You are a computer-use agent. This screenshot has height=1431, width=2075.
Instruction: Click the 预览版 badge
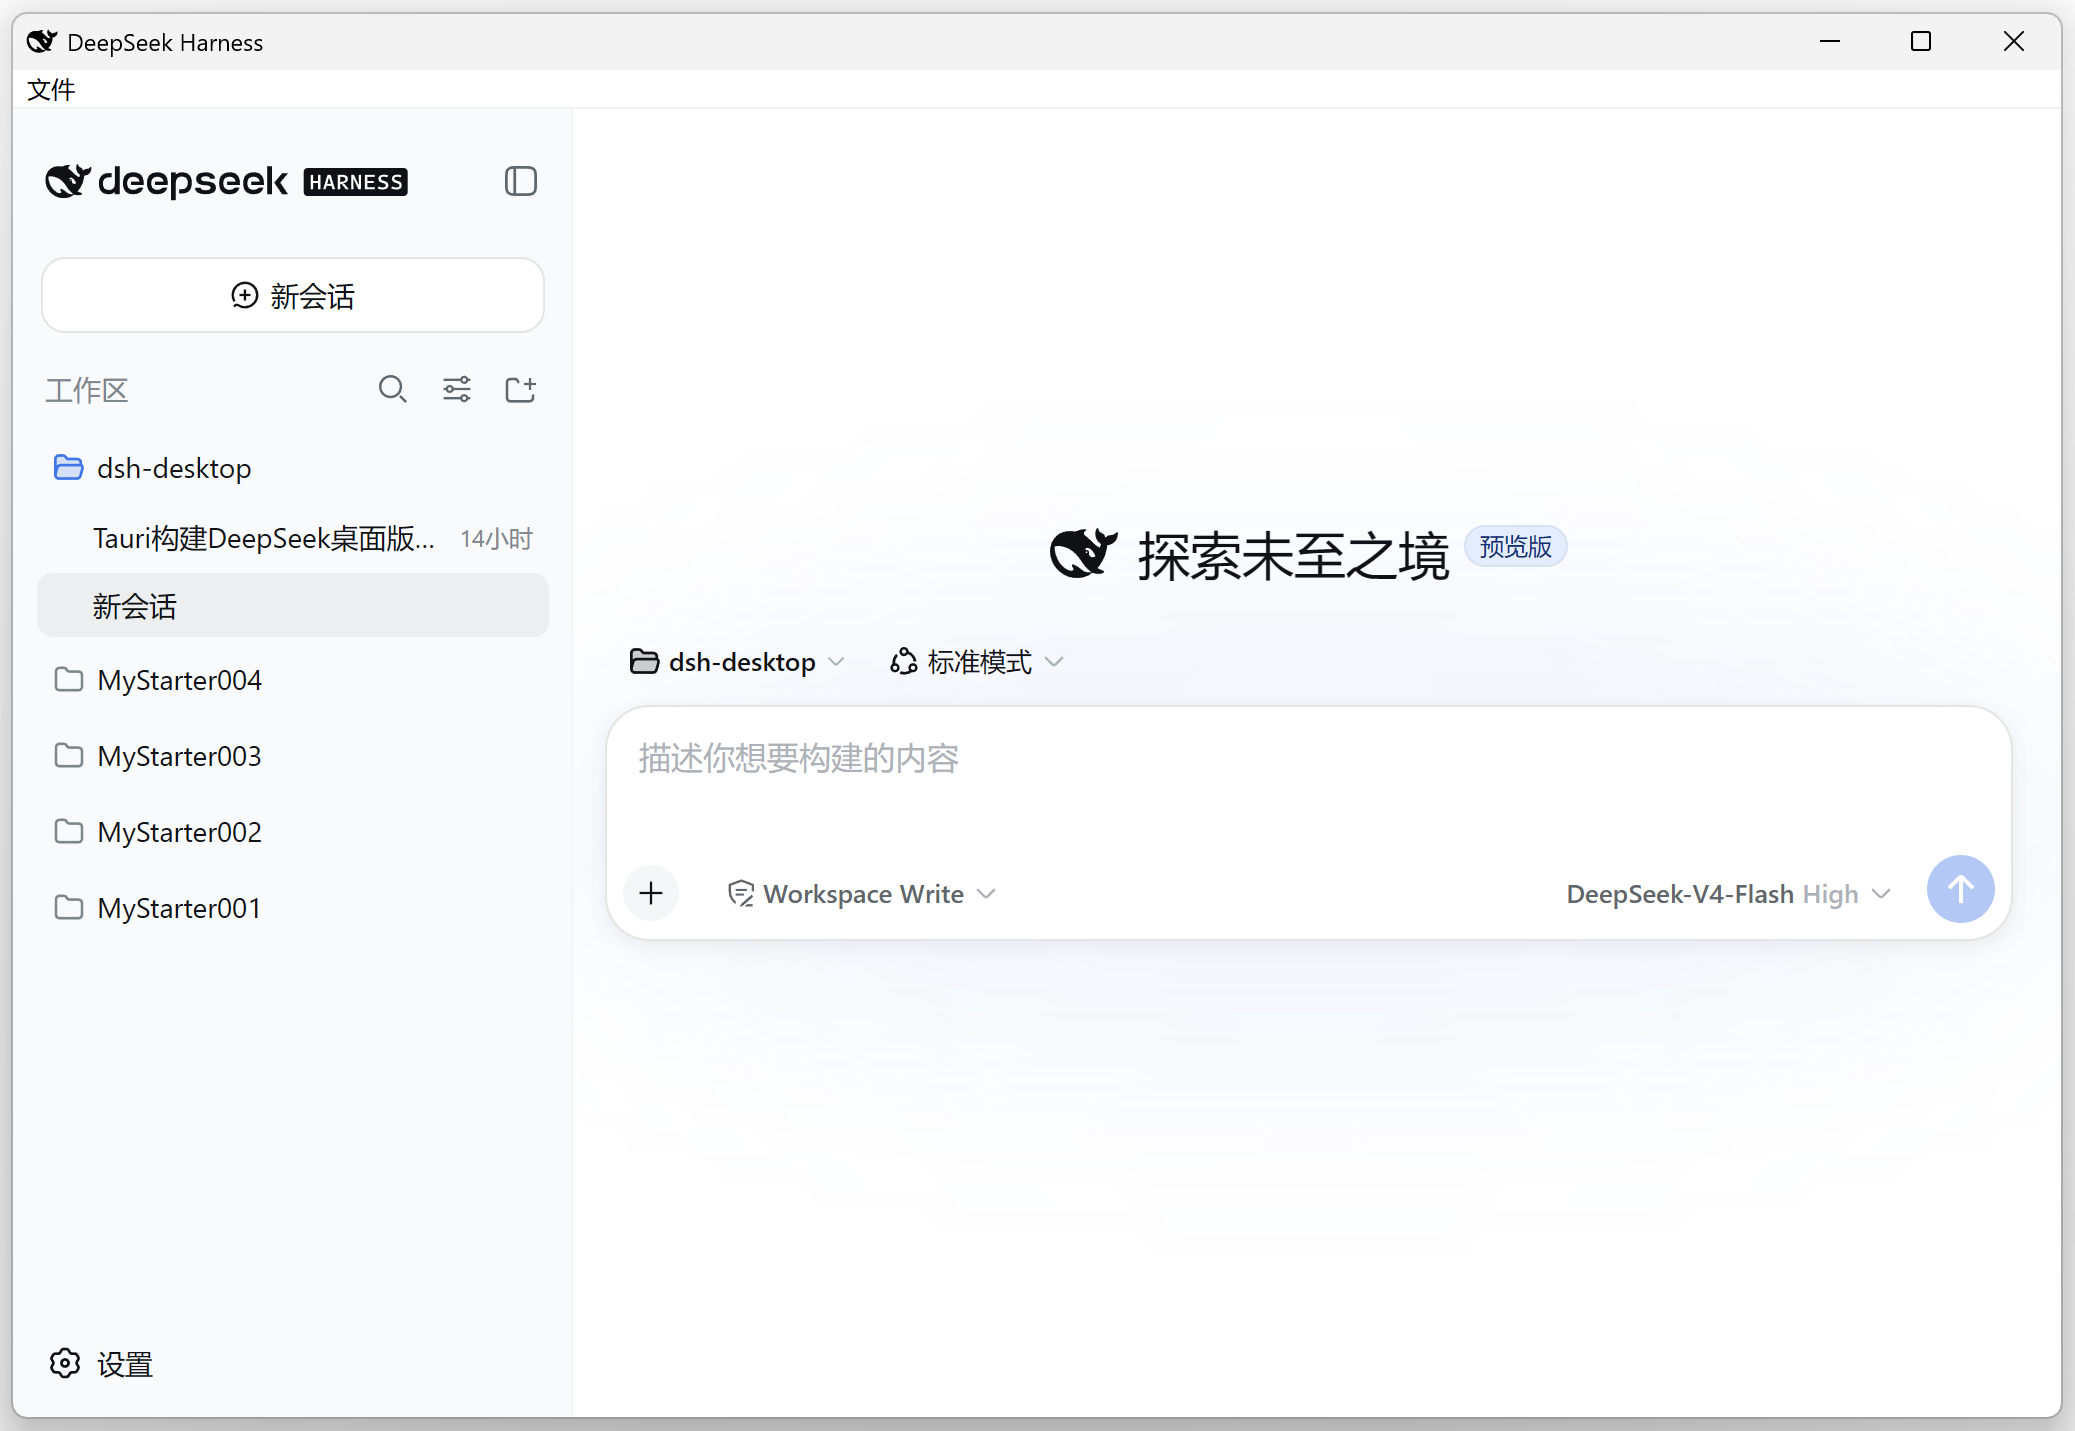click(x=1515, y=547)
